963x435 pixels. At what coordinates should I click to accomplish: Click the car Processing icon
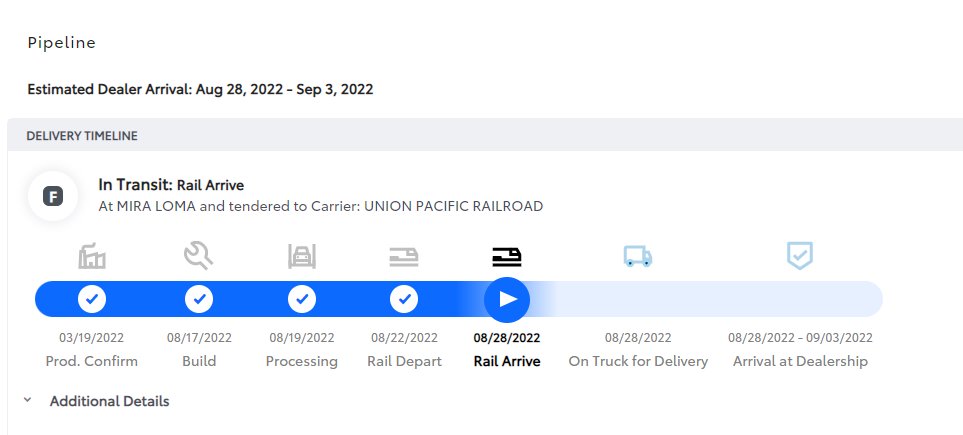302,256
